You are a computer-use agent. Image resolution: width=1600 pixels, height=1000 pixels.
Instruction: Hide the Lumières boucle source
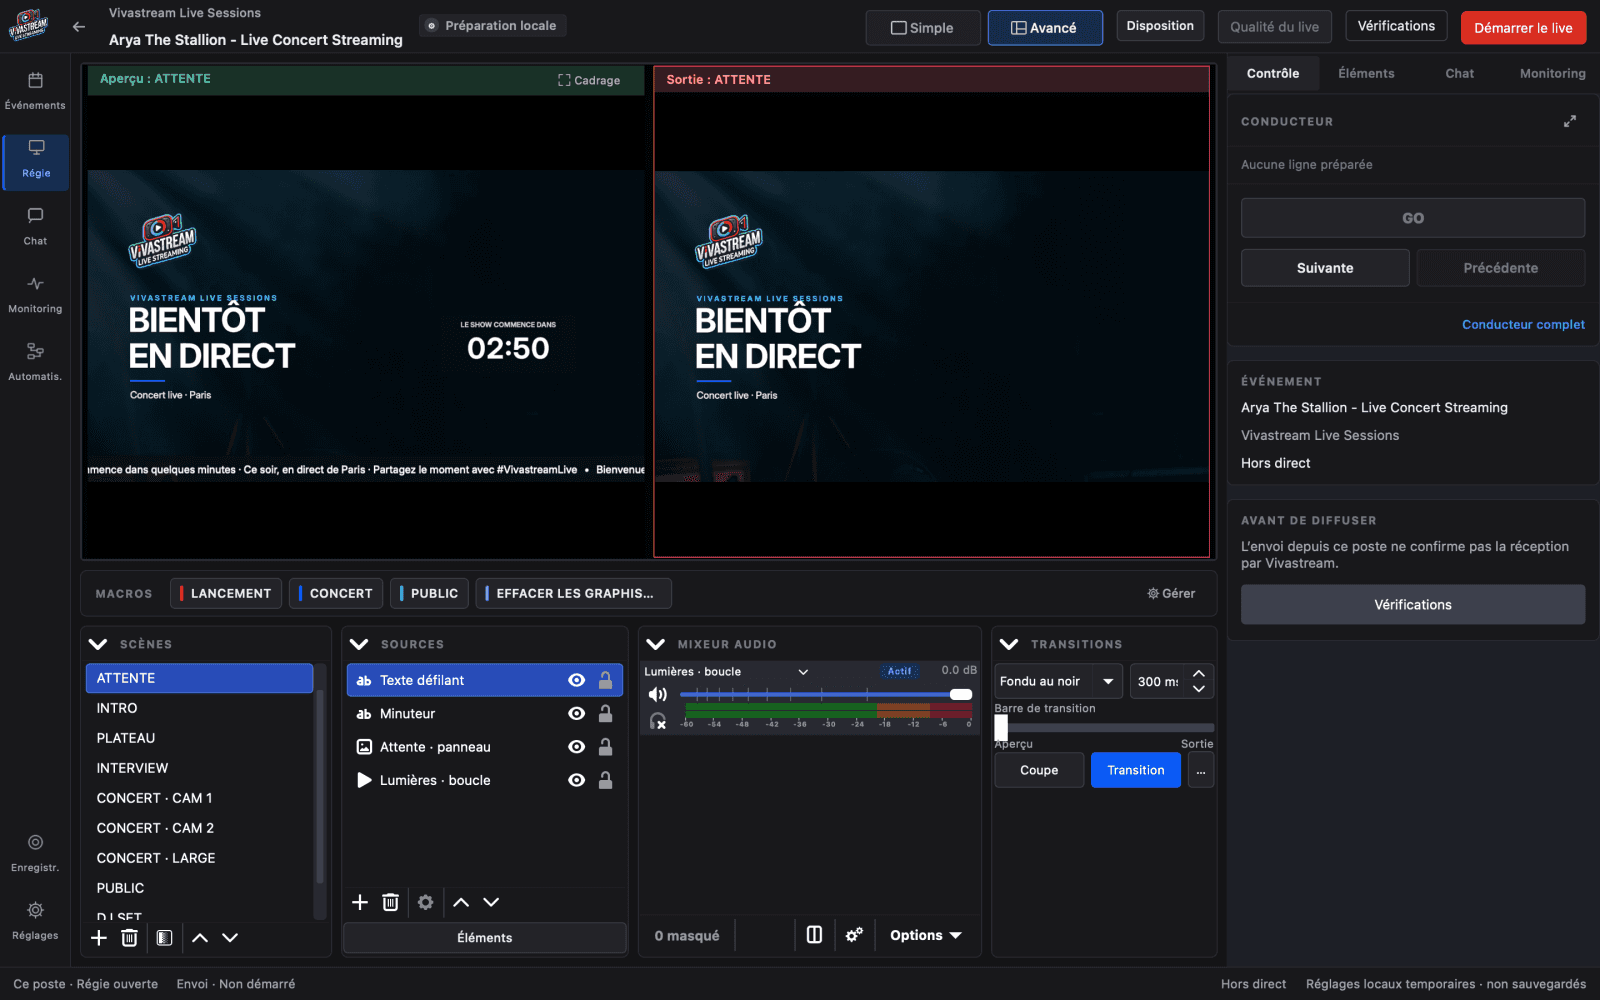pyautogui.click(x=576, y=780)
